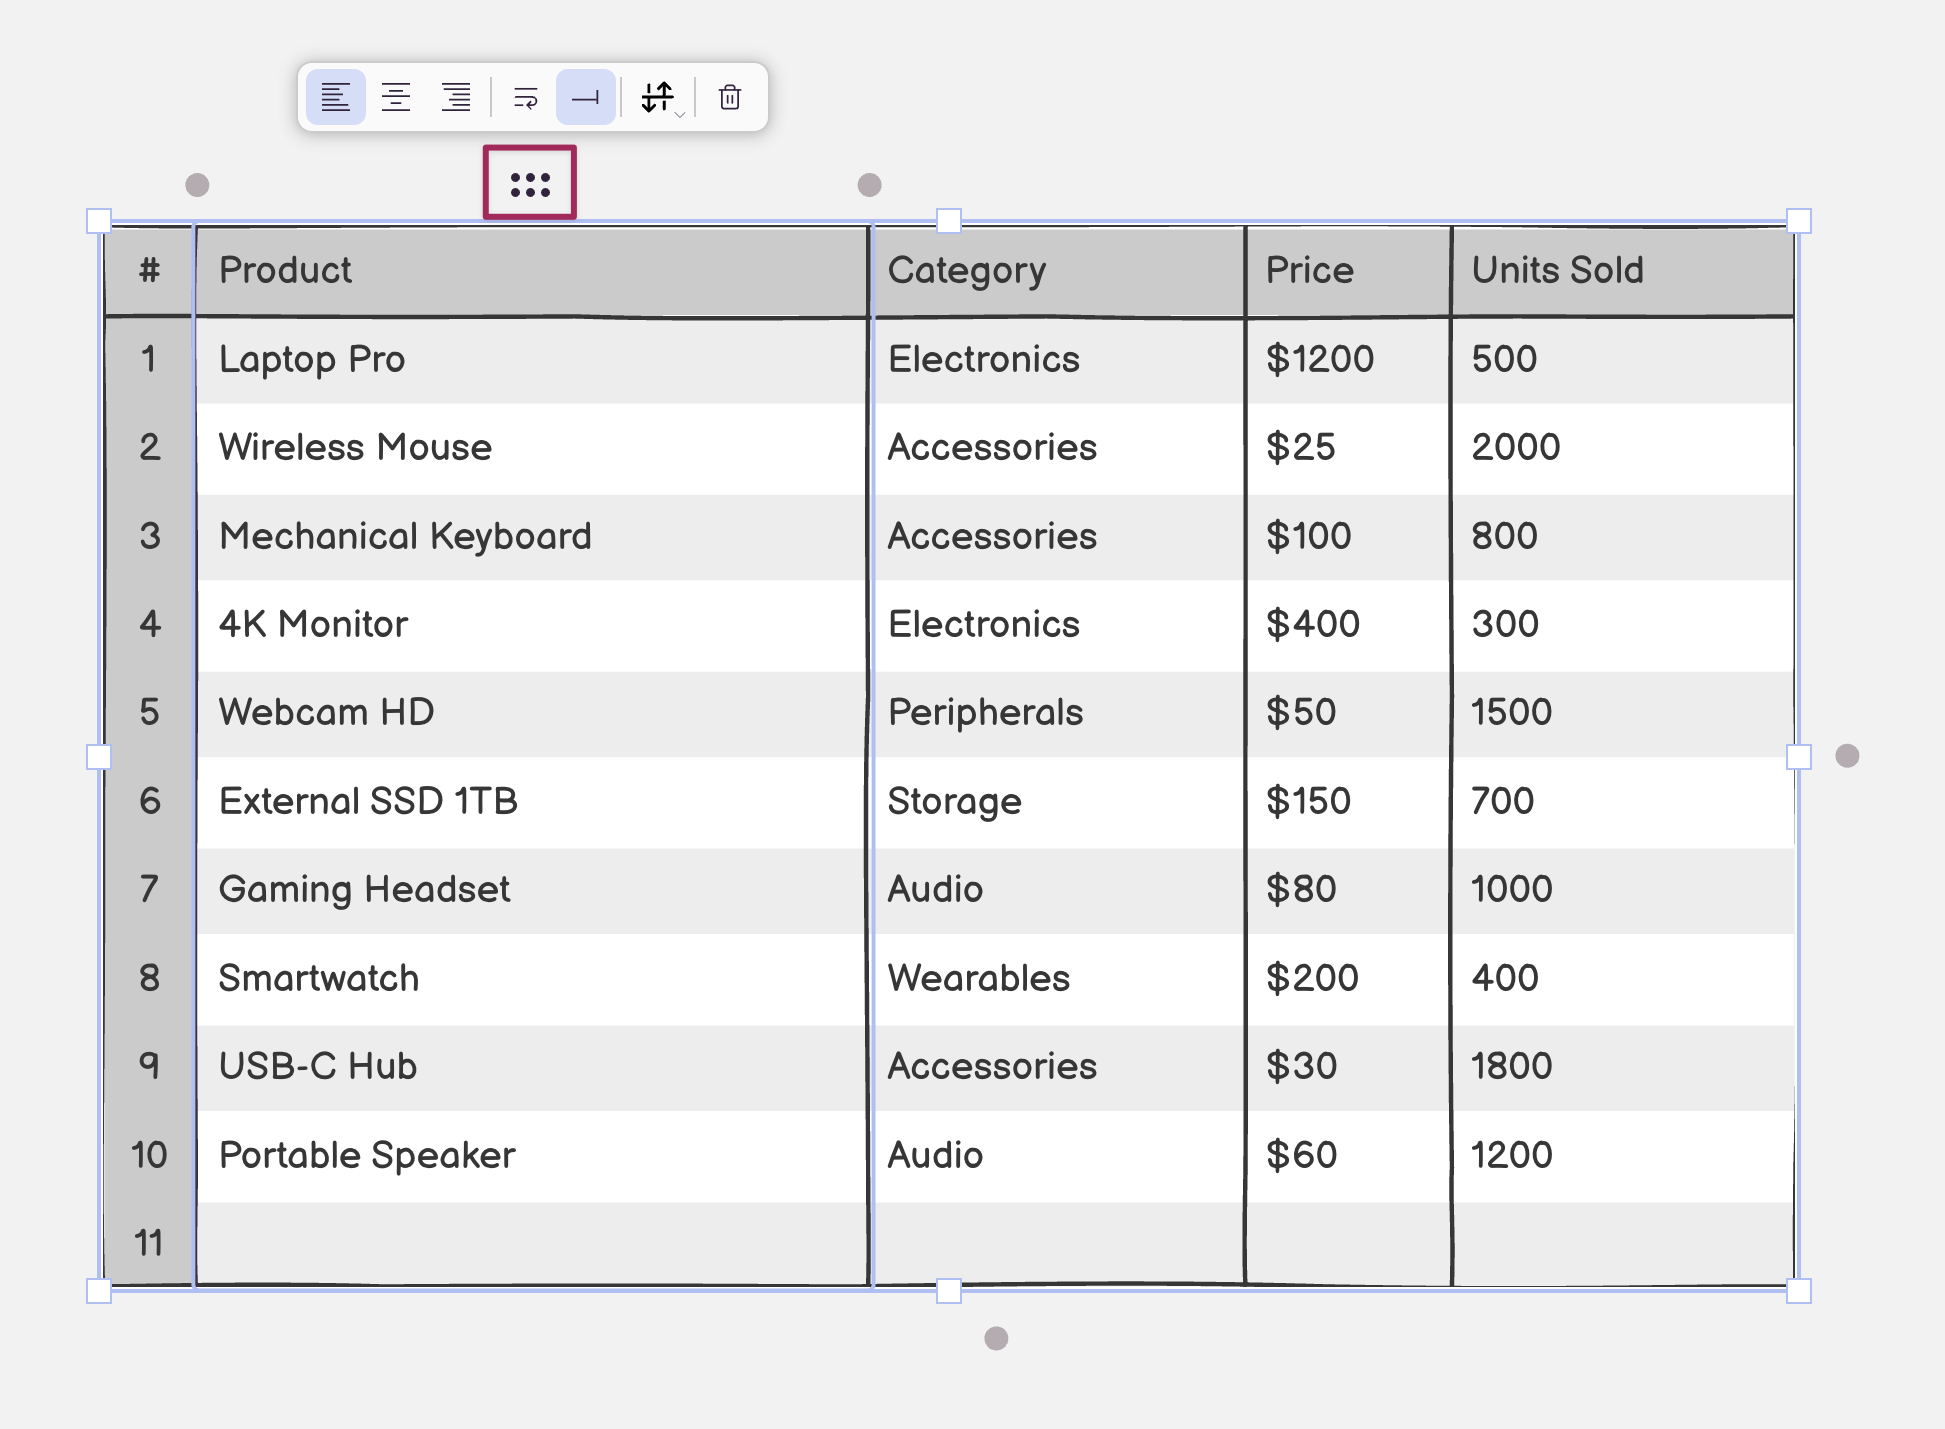
Task: Toggle the clip text overflow option
Action: point(585,97)
